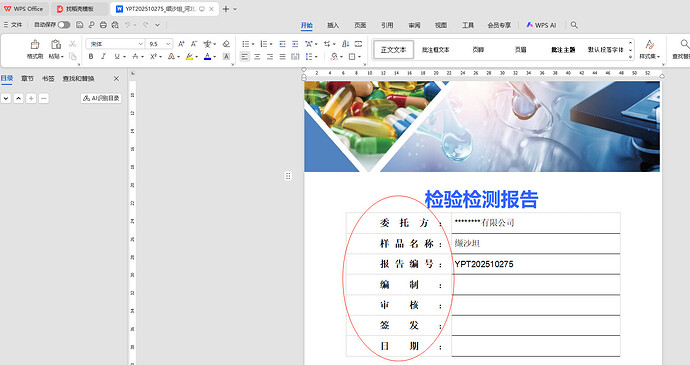Apply bold formatting with B icon
This screenshot has height=365, width=690.
point(91,56)
